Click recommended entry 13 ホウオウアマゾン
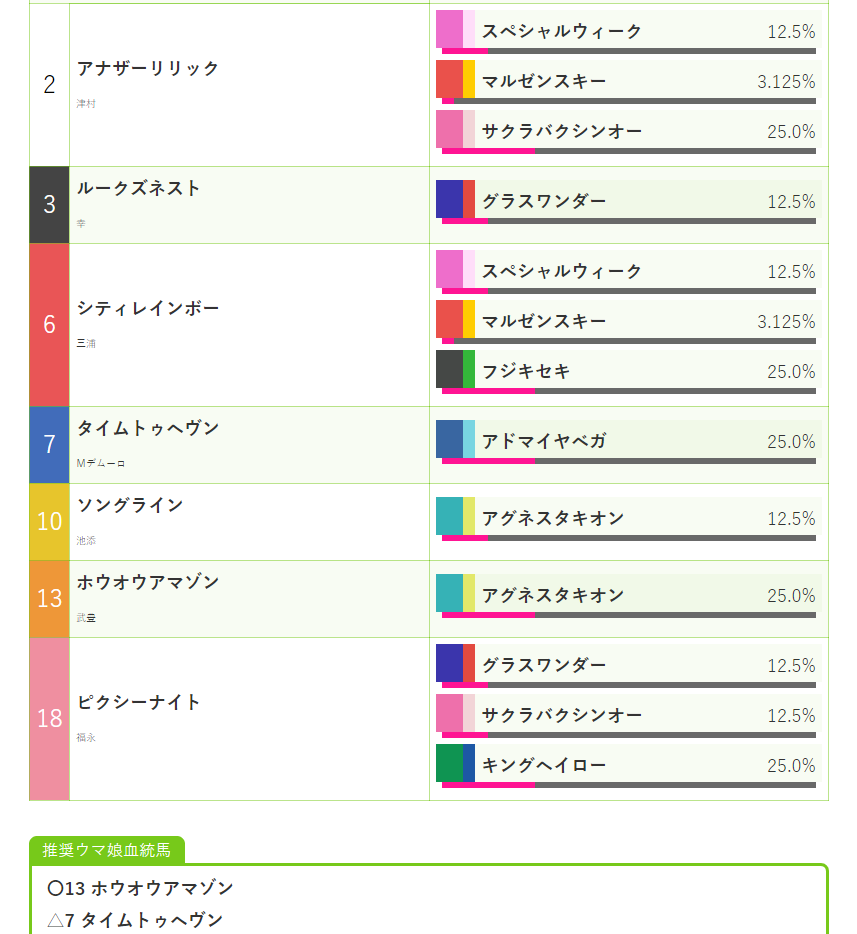The height and width of the screenshot is (934, 857). click(x=141, y=888)
